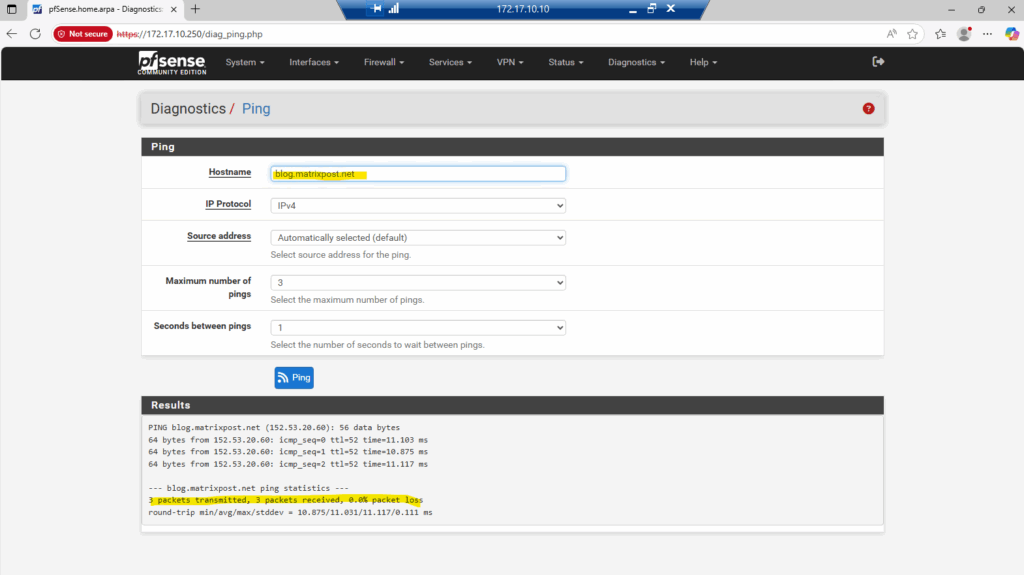
Task: Go back with the browser back arrow
Action: click(12, 34)
